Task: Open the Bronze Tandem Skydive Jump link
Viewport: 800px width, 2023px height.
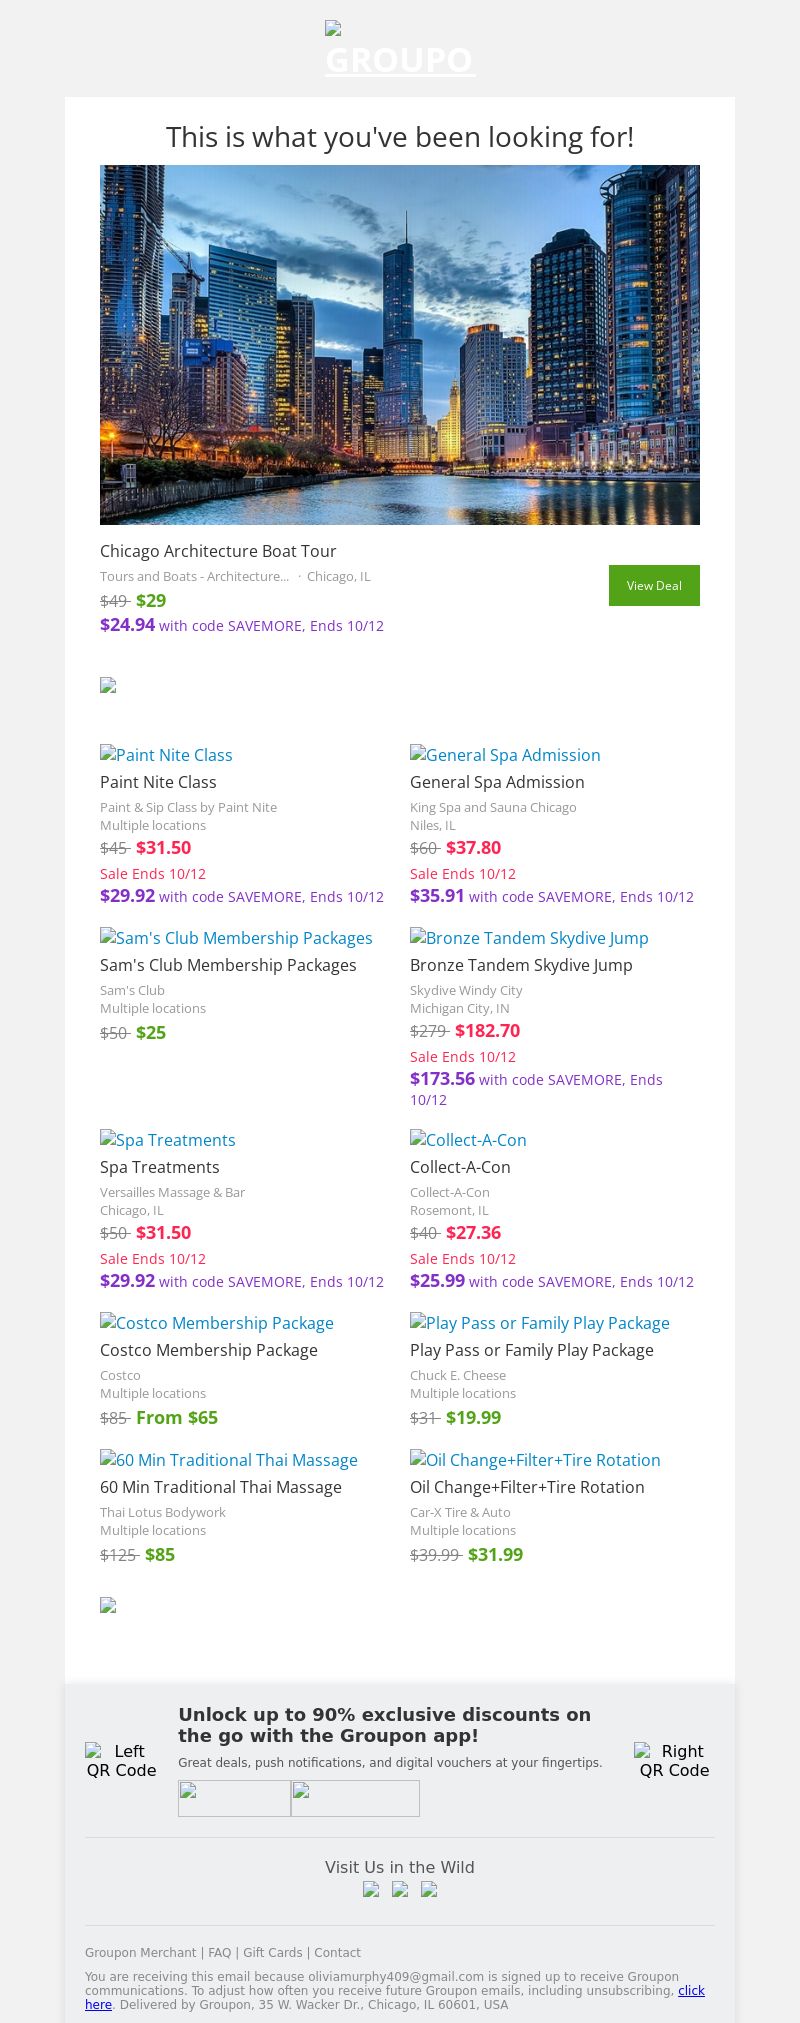Action: [x=529, y=938]
